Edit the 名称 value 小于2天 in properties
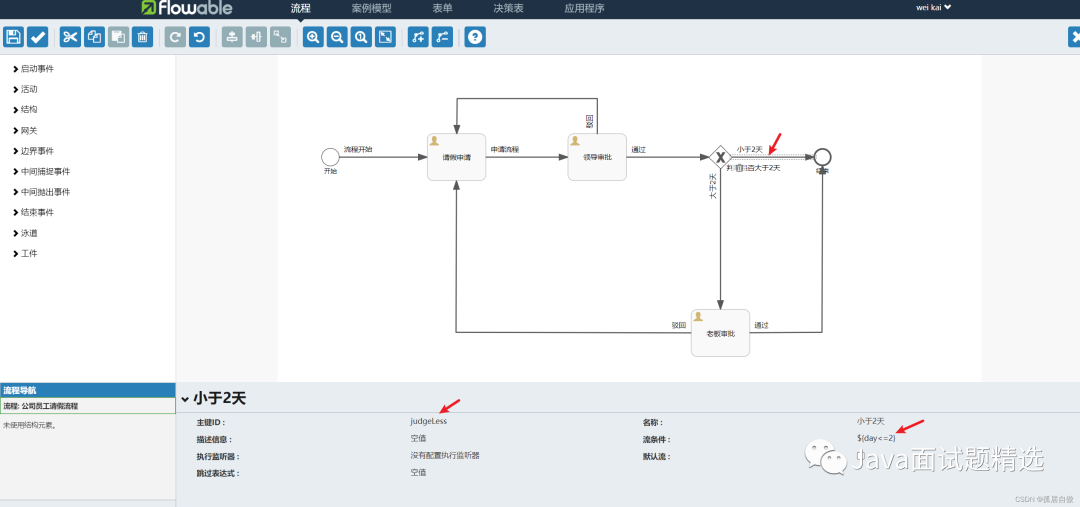The width and height of the screenshot is (1080, 507). coord(870,421)
